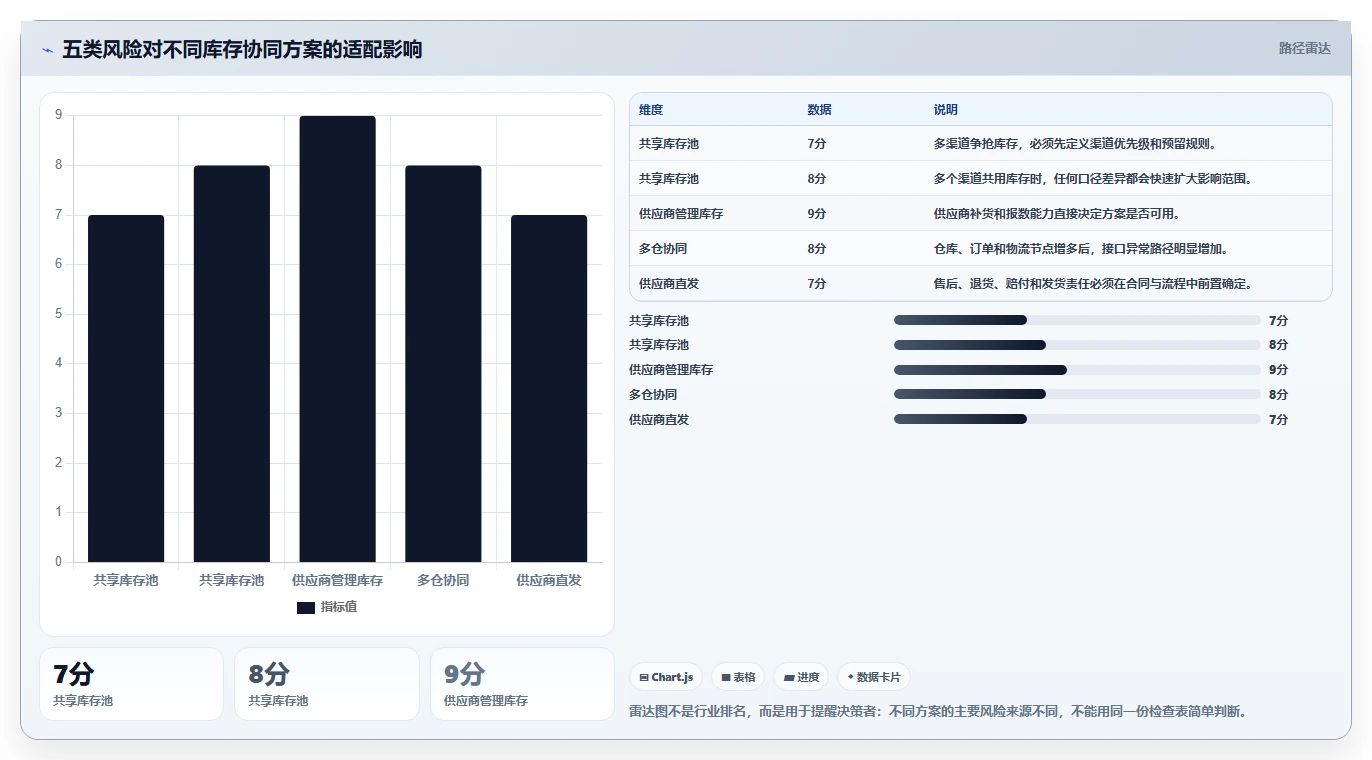1372x760 pixels.
Task: Click the 路径雷达 label in the header
Action: point(1304,48)
